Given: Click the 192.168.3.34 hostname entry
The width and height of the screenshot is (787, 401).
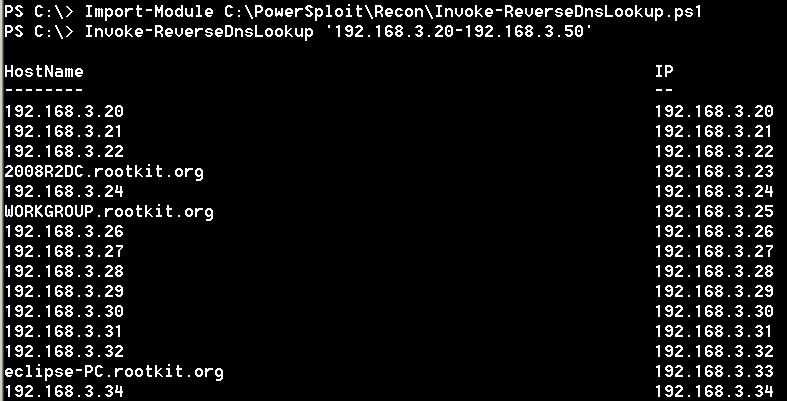Looking at the screenshot, I should pyautogui.click(x=64, y=391).
